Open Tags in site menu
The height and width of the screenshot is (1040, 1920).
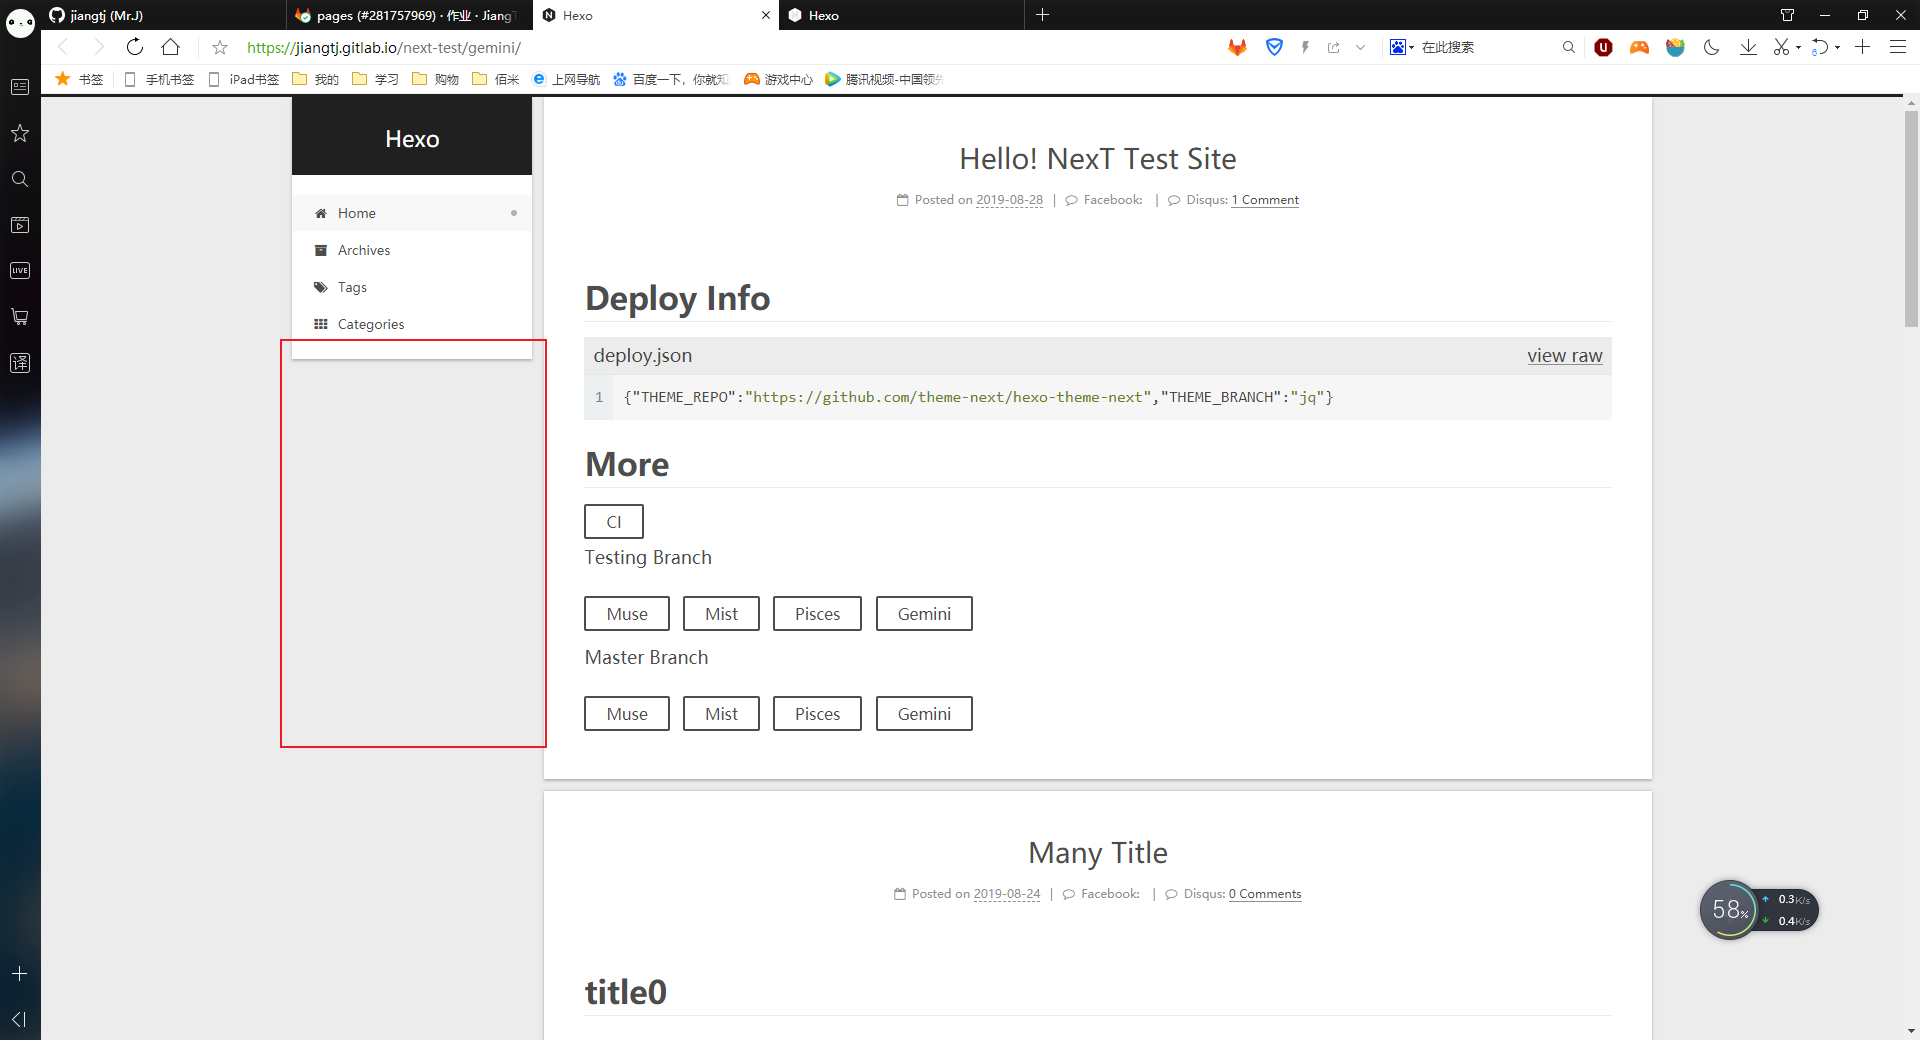coord(412,287)
